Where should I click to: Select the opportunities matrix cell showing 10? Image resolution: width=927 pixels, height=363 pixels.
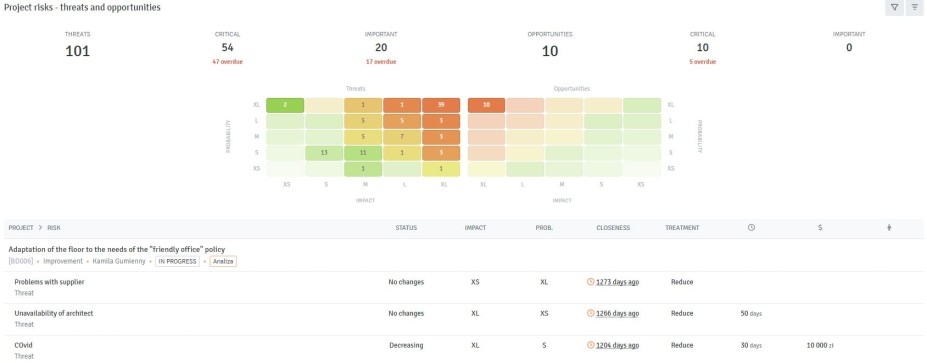(487, 105)
